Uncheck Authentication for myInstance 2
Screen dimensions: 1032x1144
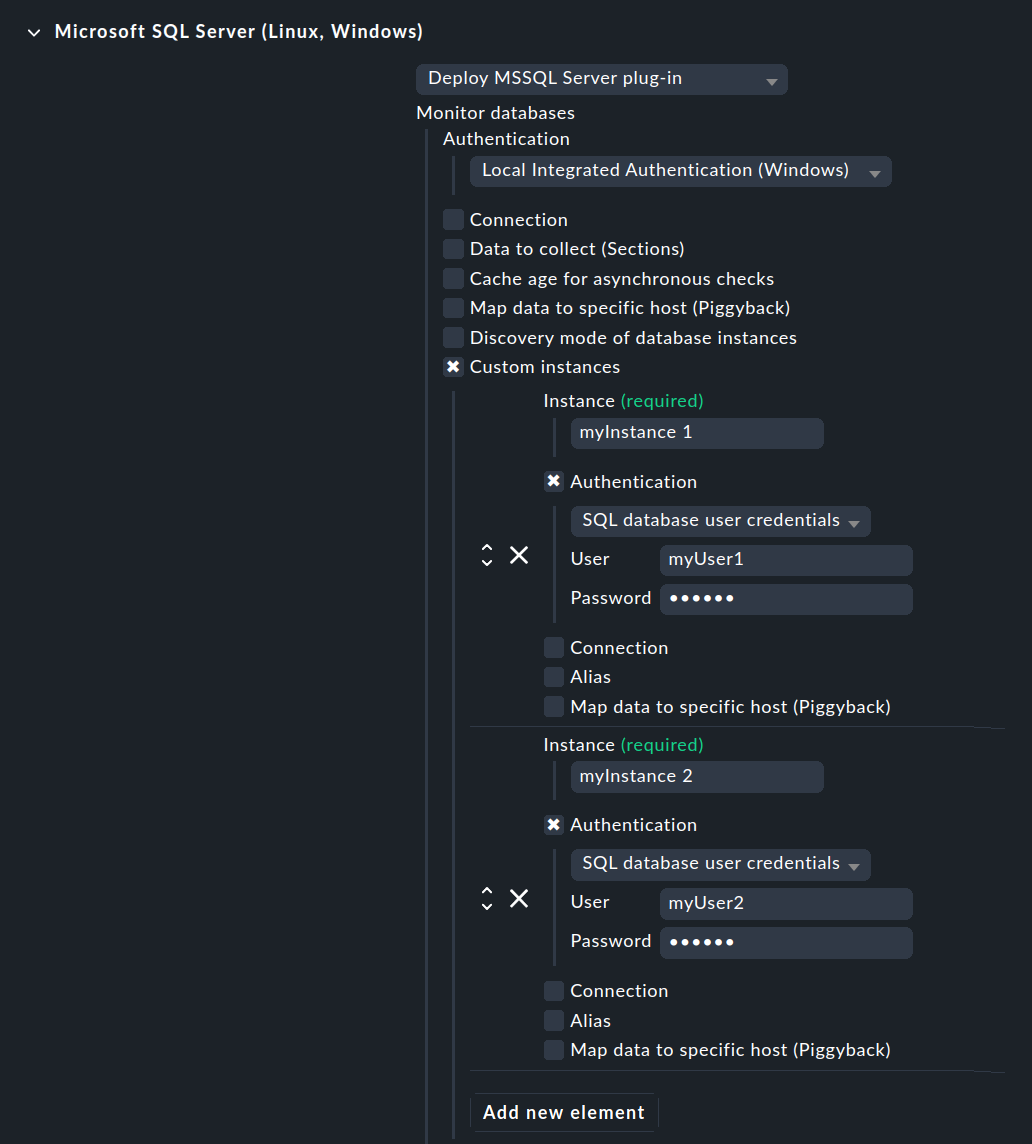tap(554, 825)
